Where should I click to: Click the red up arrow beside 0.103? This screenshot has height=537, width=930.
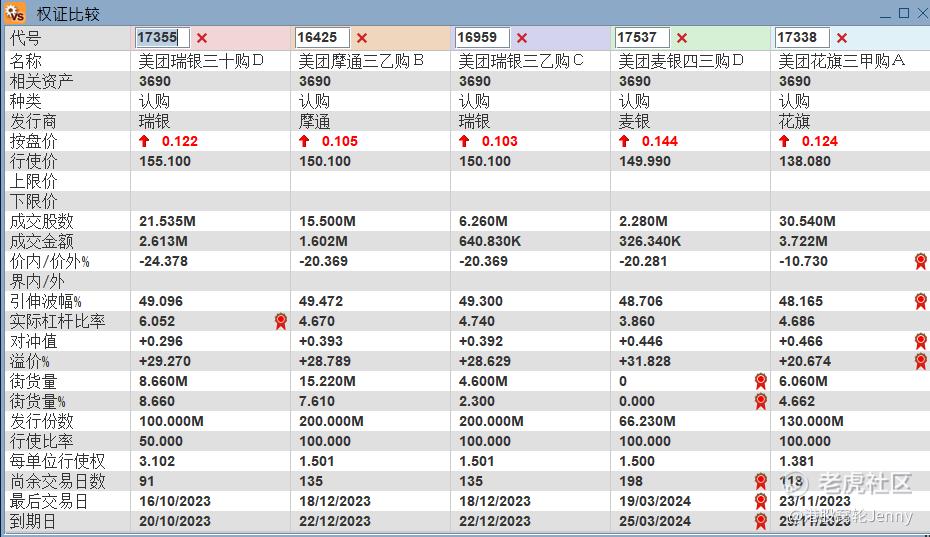coord(464,141)
